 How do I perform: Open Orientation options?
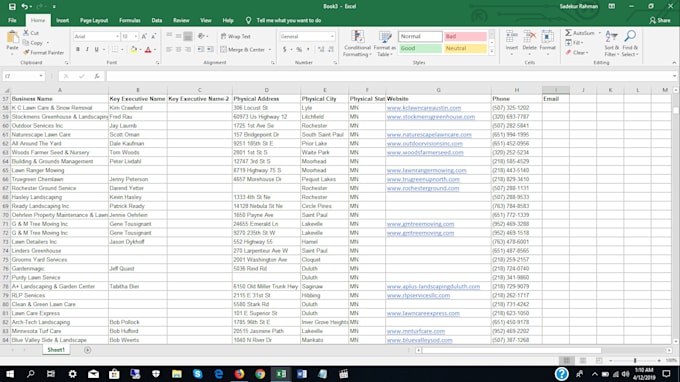(202, 36)
